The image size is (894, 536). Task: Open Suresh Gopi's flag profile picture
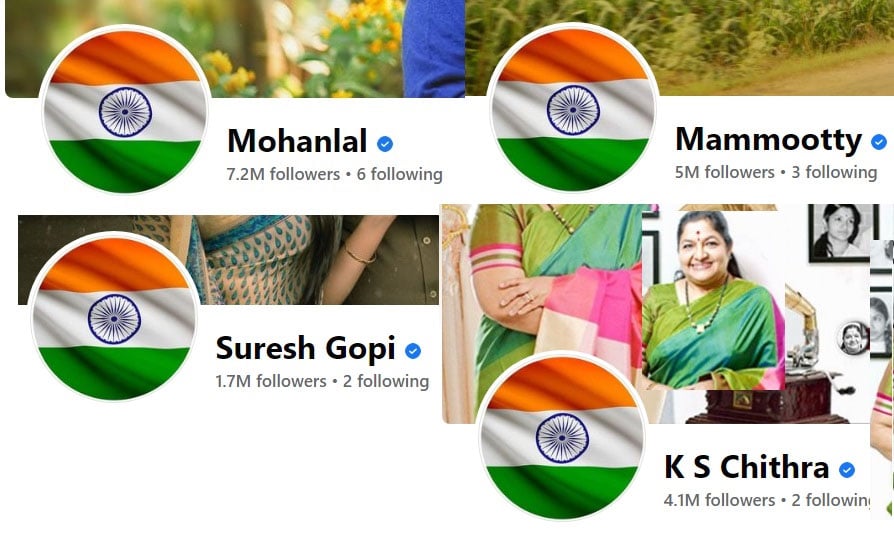pyautogui.click(x=114, y=318)
